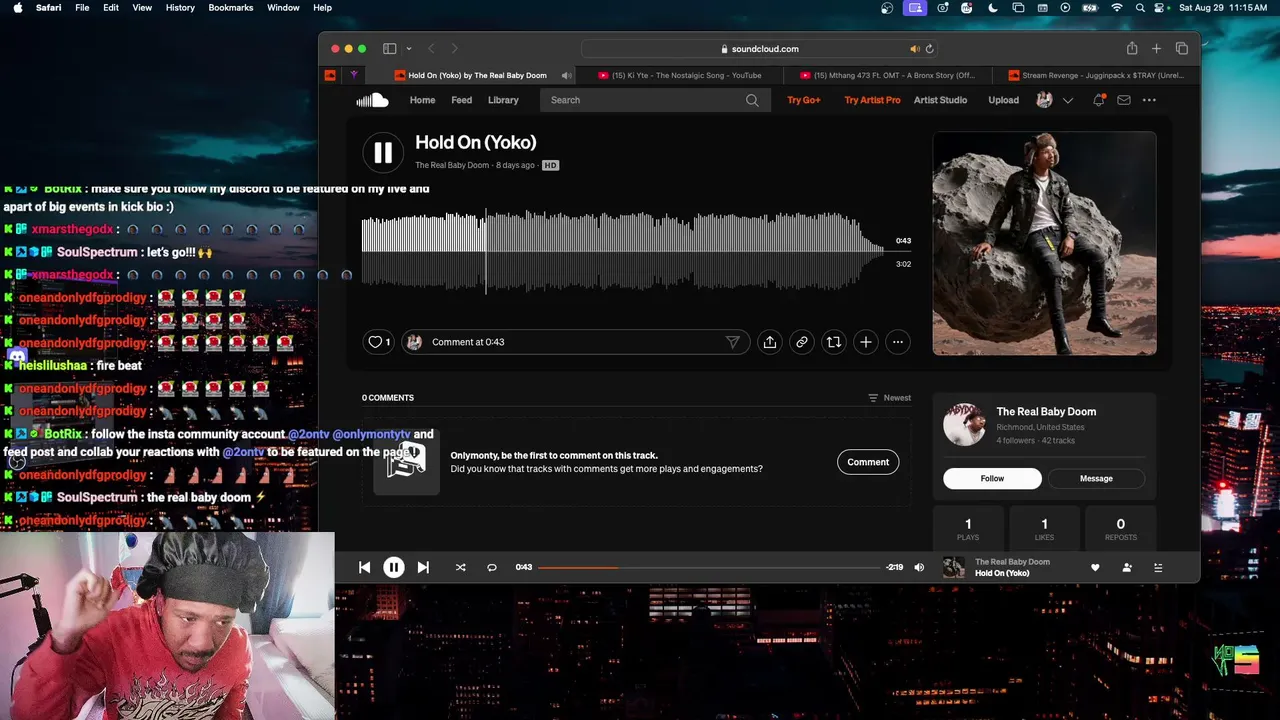Share the track using the share icon

(x=769, y=342)
